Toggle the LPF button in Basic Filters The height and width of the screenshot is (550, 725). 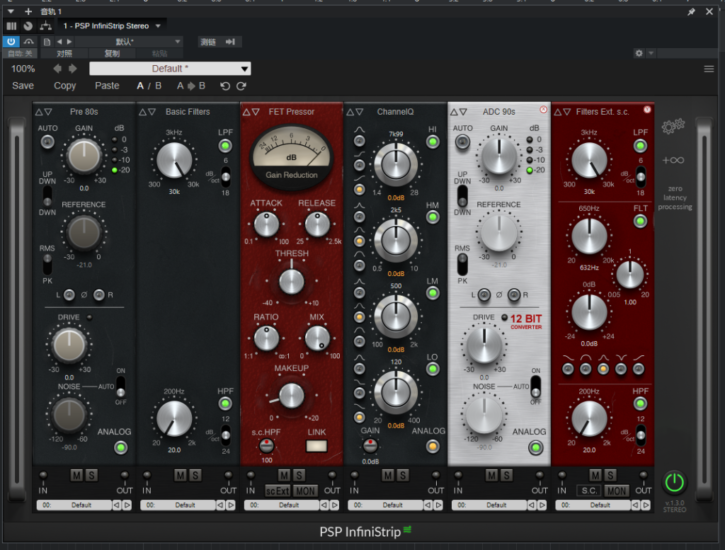[225, 146]
